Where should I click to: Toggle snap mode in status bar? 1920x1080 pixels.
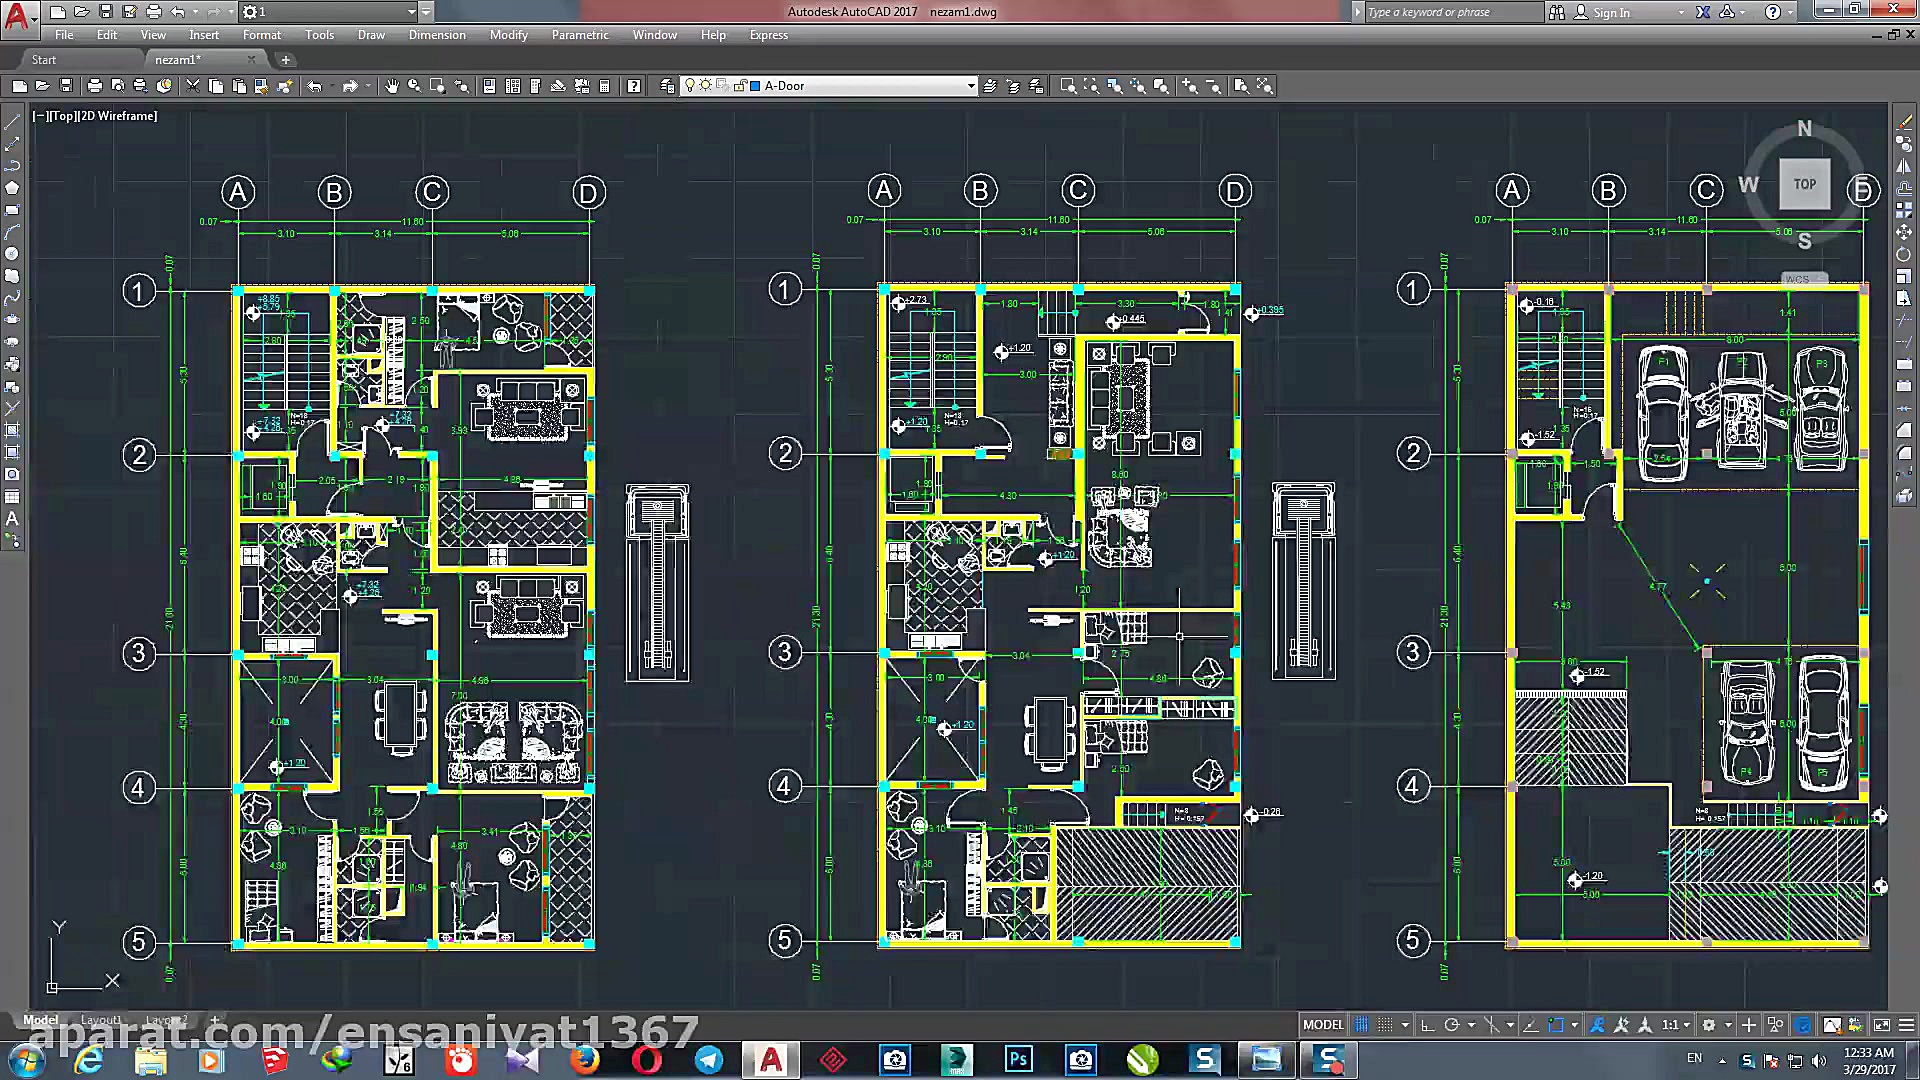coord(1385,1025)
